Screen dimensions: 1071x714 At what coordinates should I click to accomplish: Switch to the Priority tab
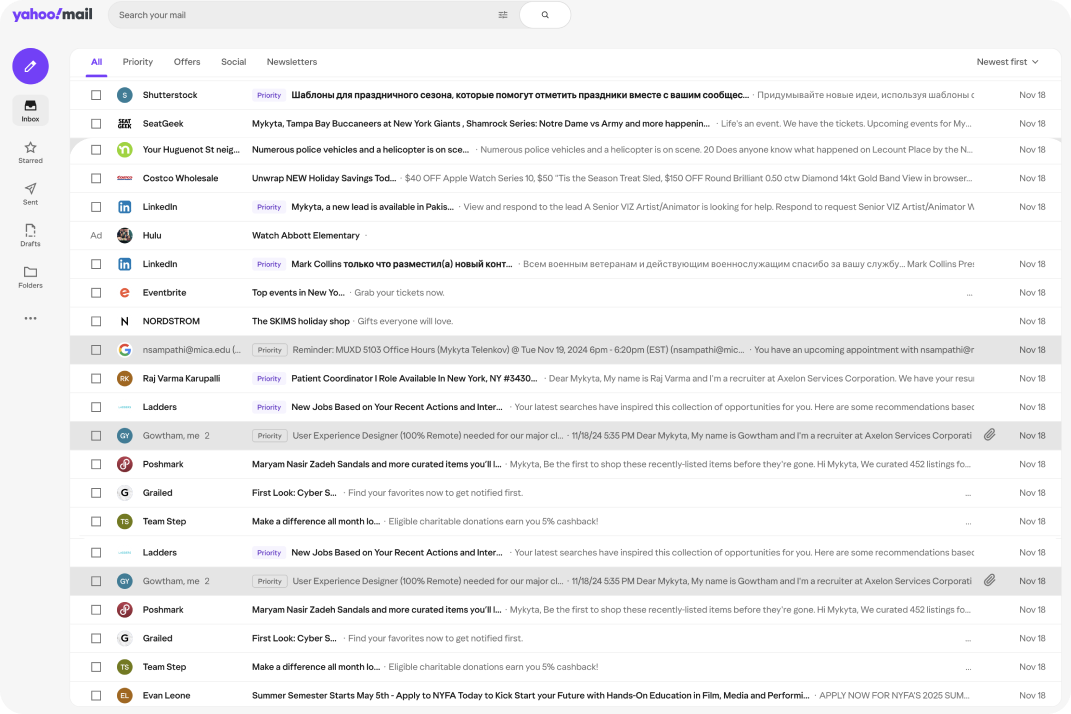click(x=138, y=61)
